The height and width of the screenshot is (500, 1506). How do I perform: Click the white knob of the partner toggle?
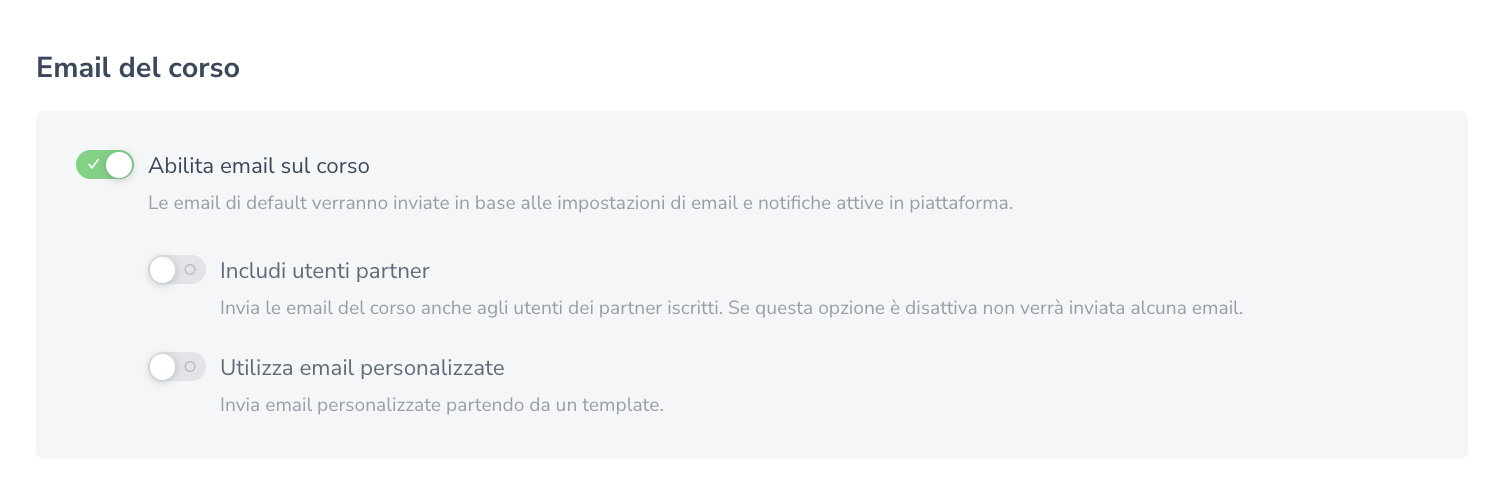click(163, 270)
